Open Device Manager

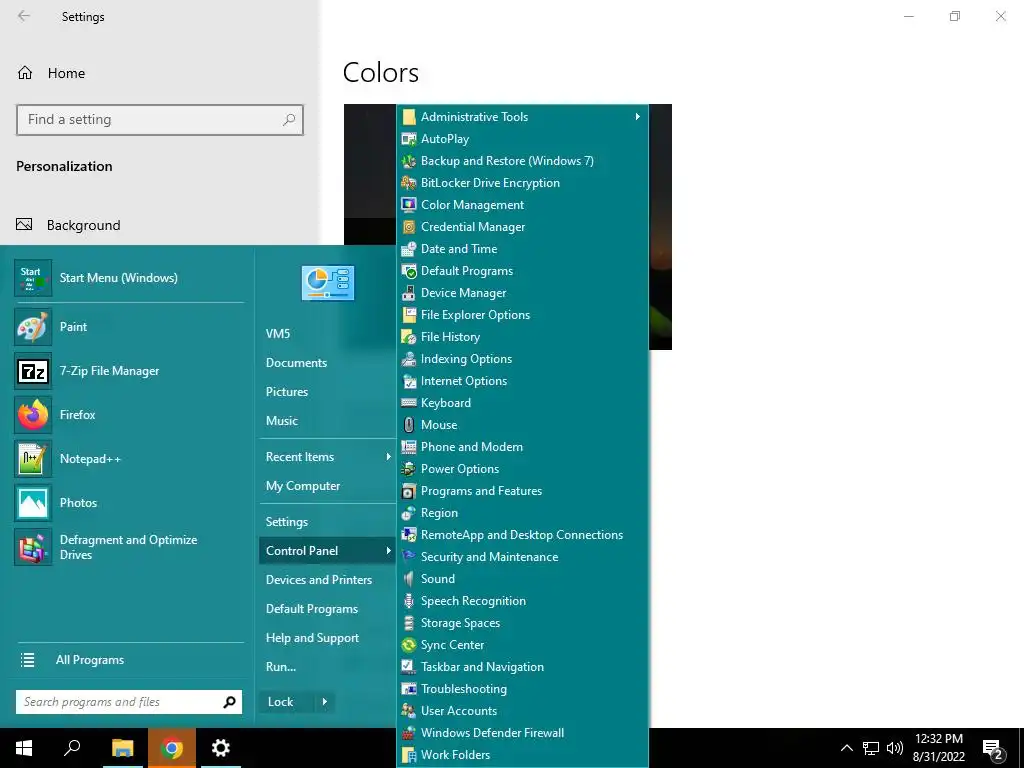(522, 293)
